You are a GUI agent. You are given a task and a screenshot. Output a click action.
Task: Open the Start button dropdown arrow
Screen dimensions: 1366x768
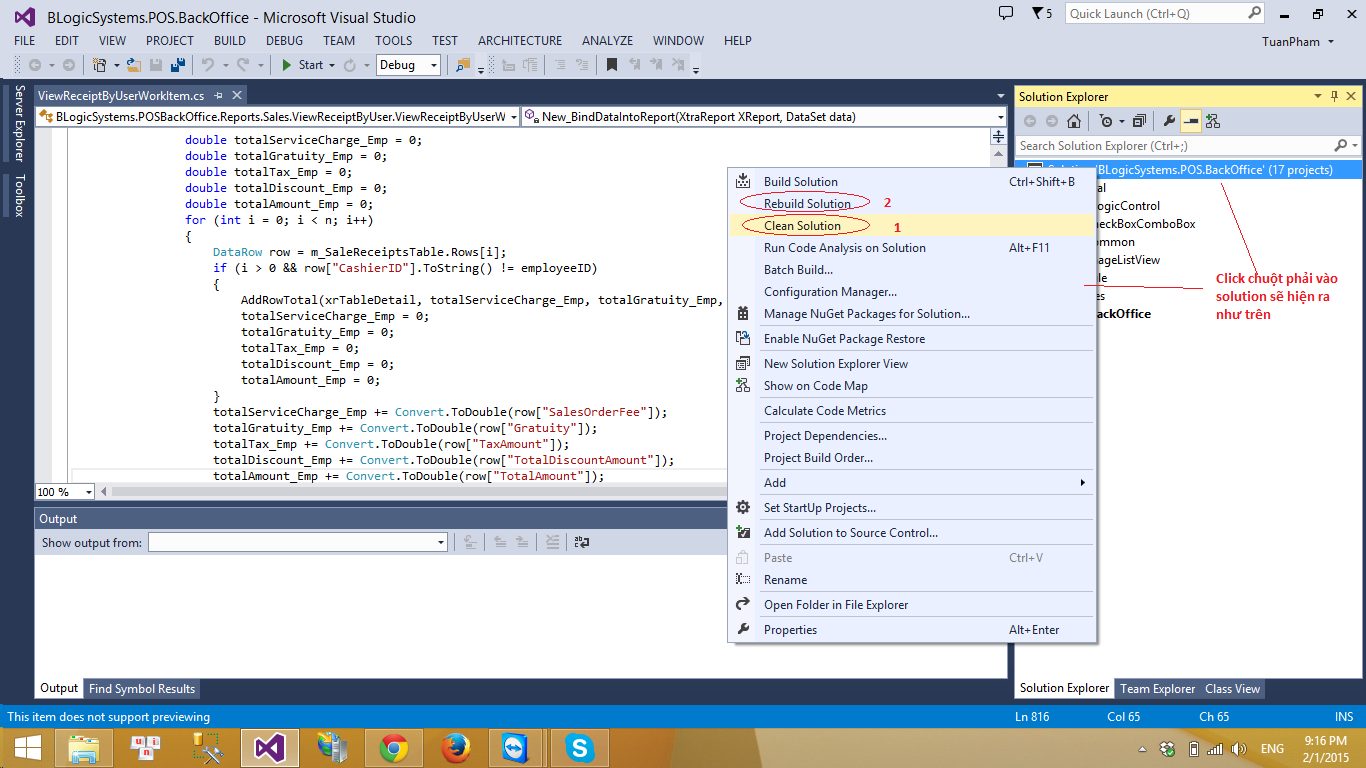pyautogui.click(x=332, y=65)
